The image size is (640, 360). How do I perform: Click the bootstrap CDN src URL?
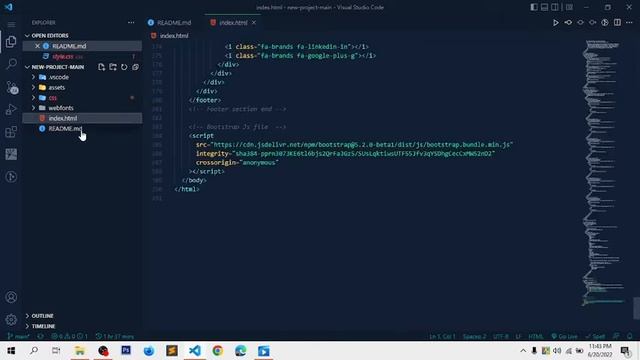tap(361, 145)
